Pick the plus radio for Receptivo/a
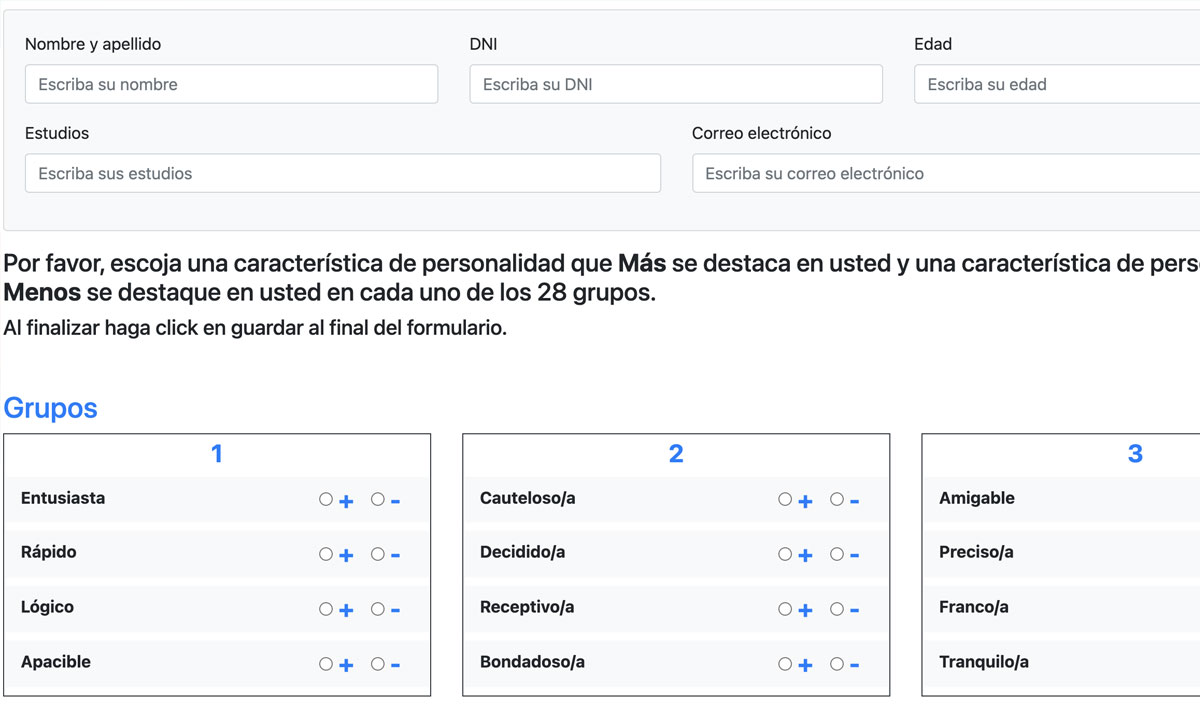The width and height of the screenshot is (1200, 715). click(x=785, y=608)
